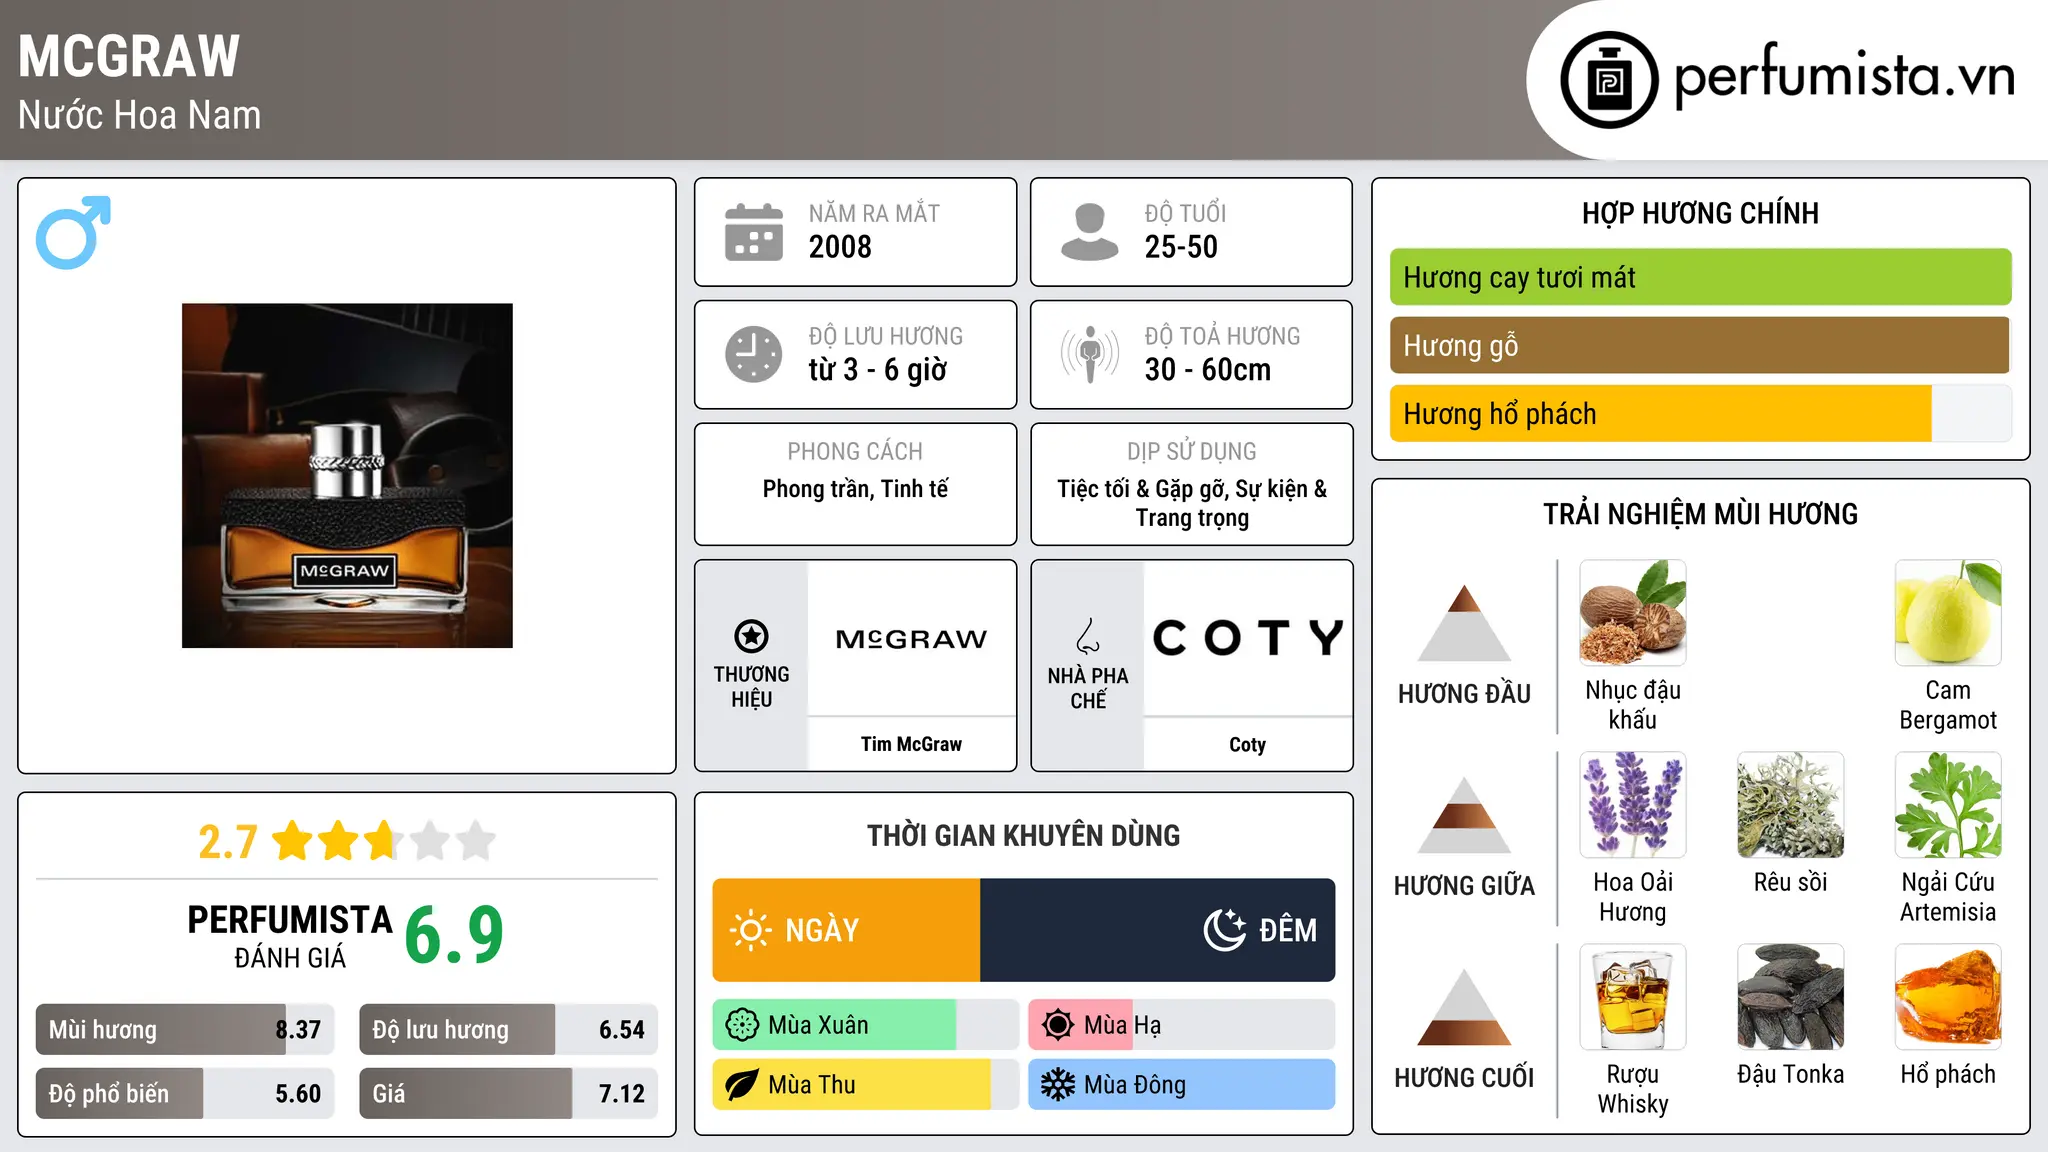Click the McGraw brand logo
Screen dimensions: 2048x1152
[911, 639]
